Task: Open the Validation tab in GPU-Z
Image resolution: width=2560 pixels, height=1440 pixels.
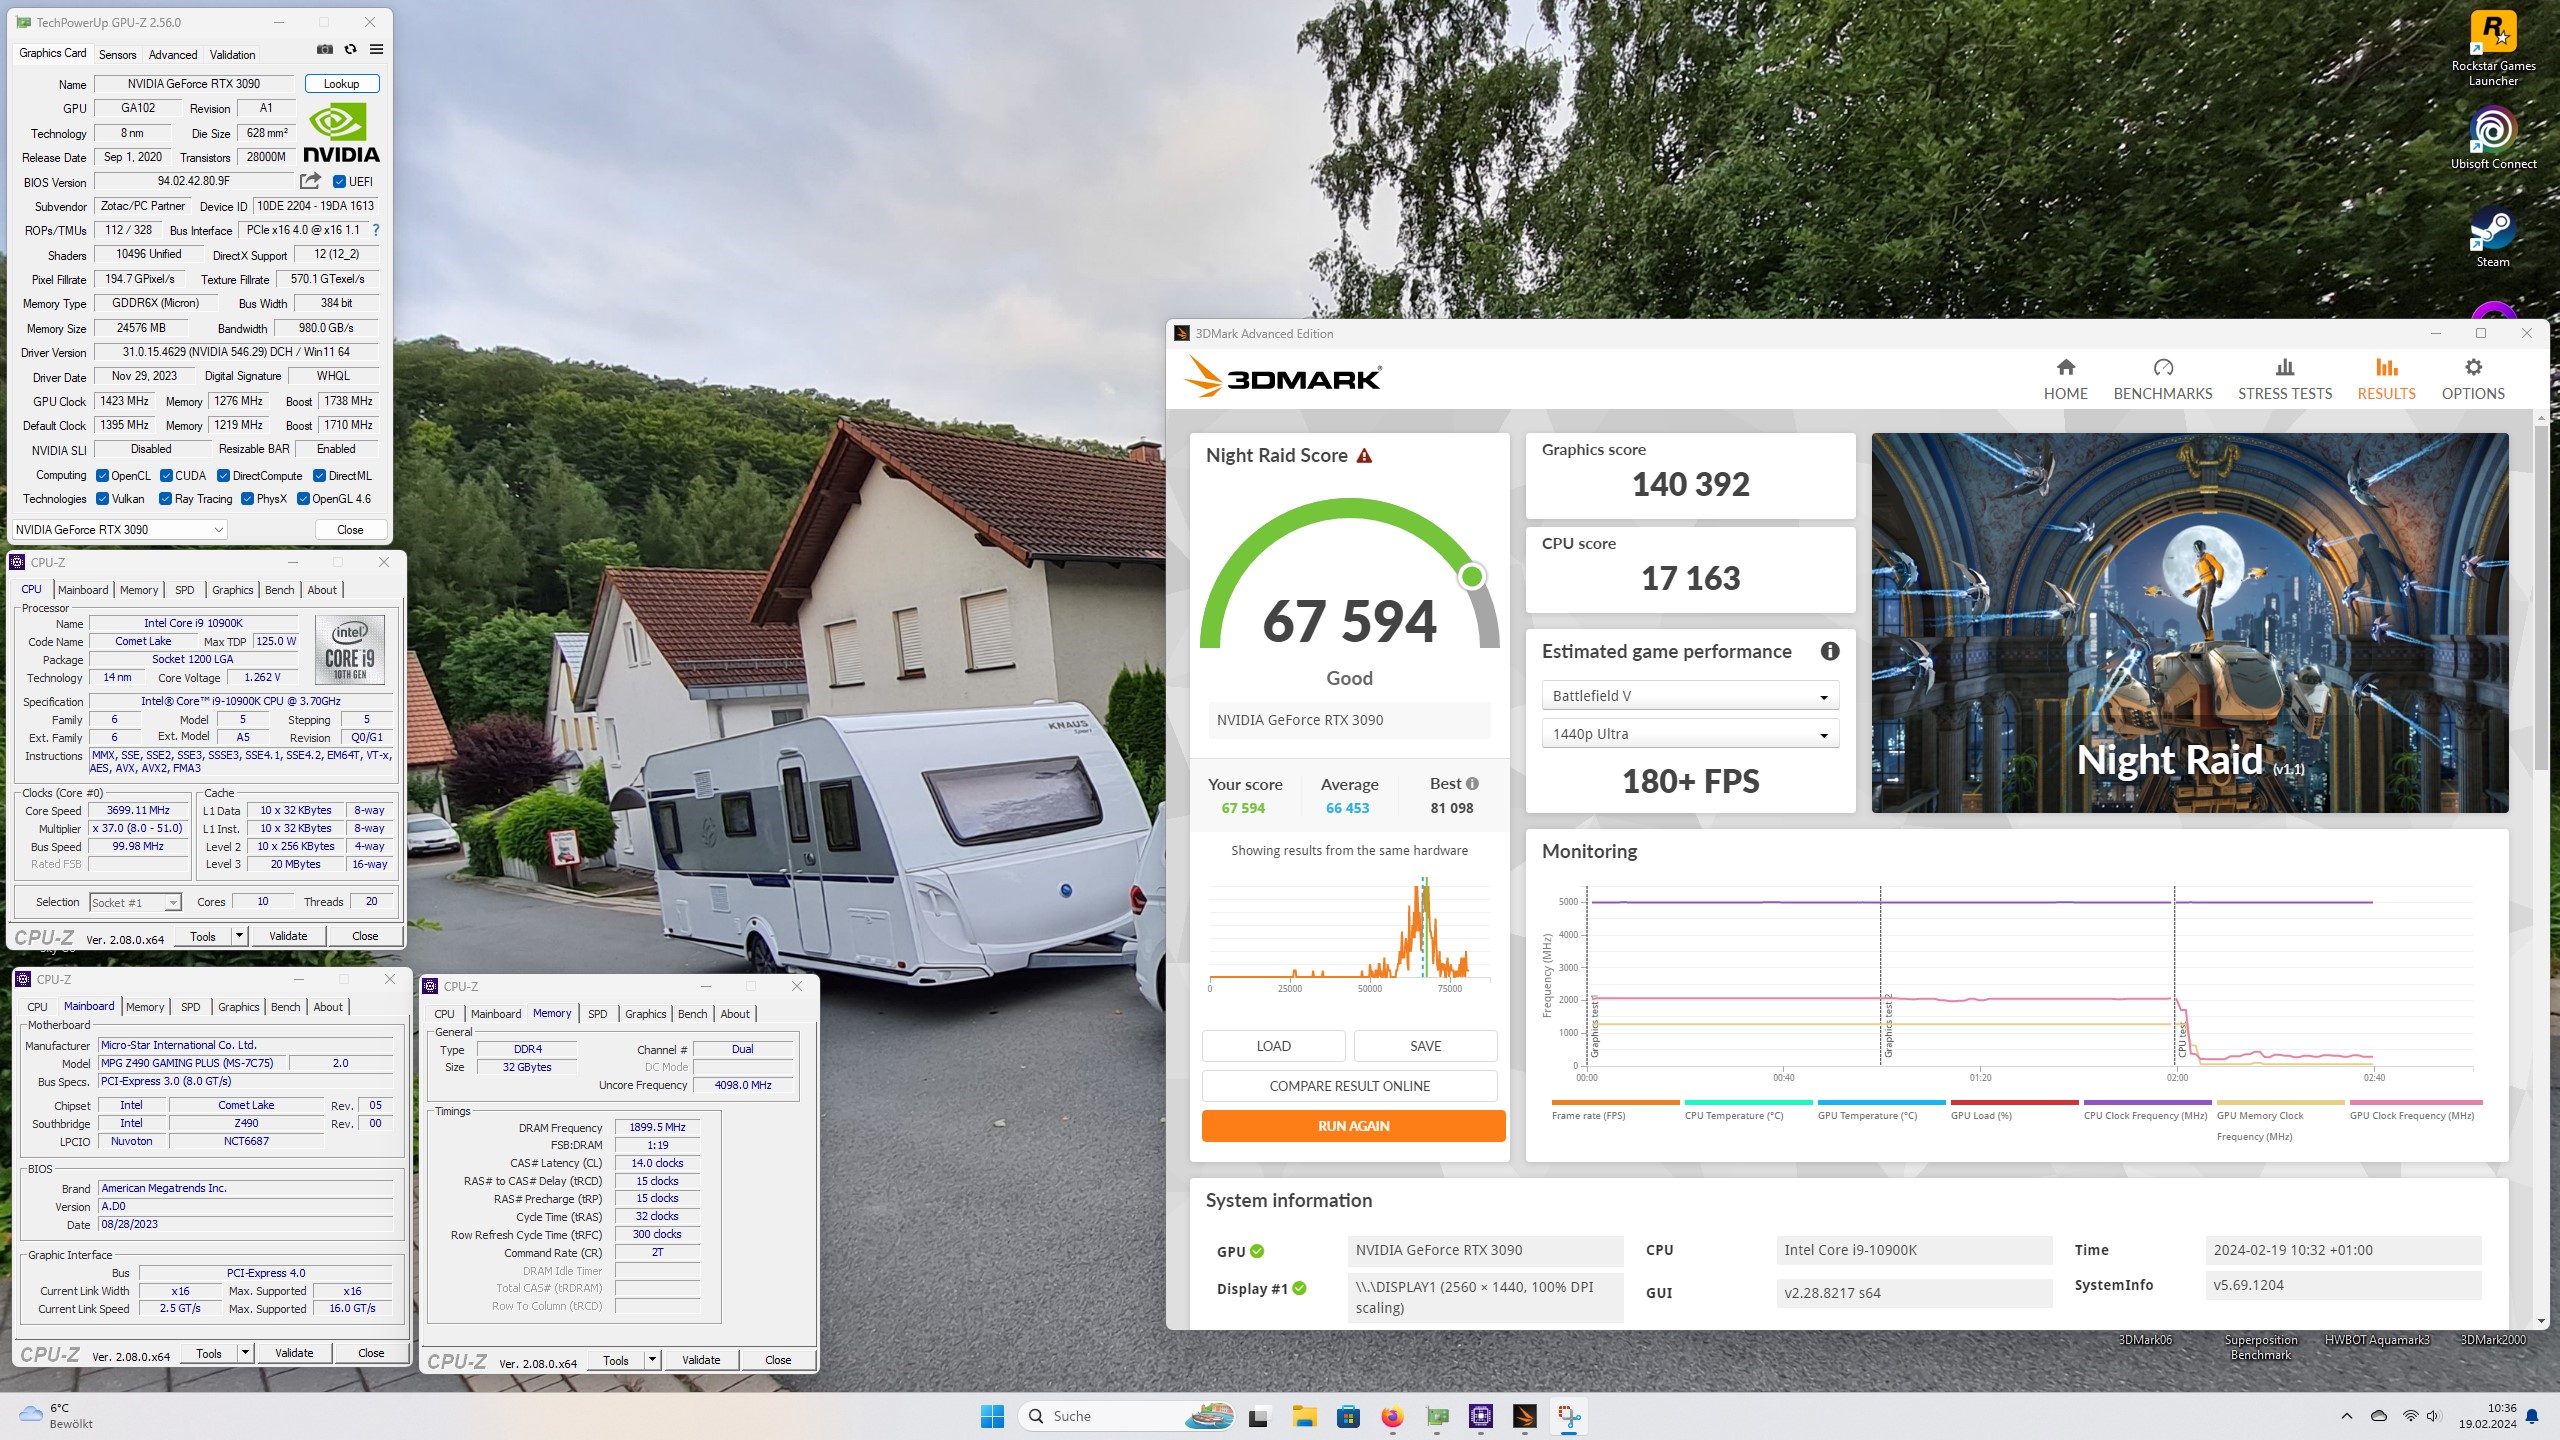Action: [x=232, y=55]
